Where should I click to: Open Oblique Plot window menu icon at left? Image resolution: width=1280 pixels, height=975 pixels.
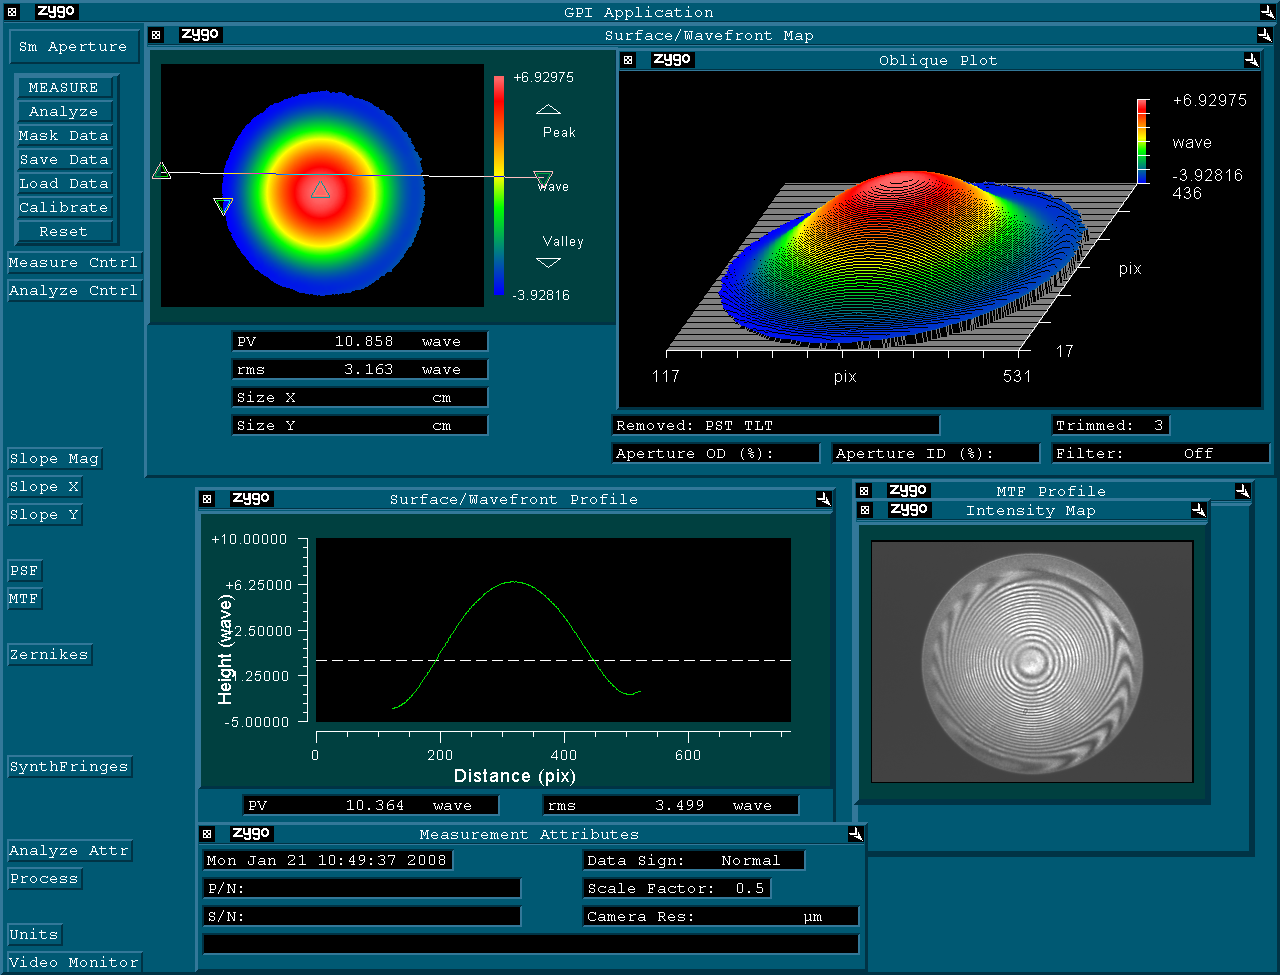[x=628, y=60]
